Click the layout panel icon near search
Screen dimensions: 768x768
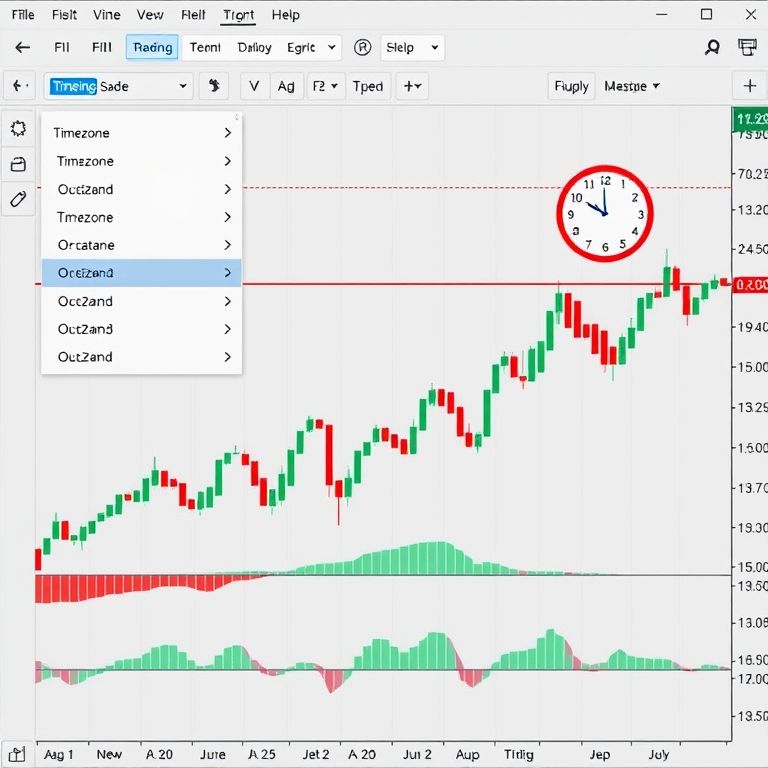(746, 47)
